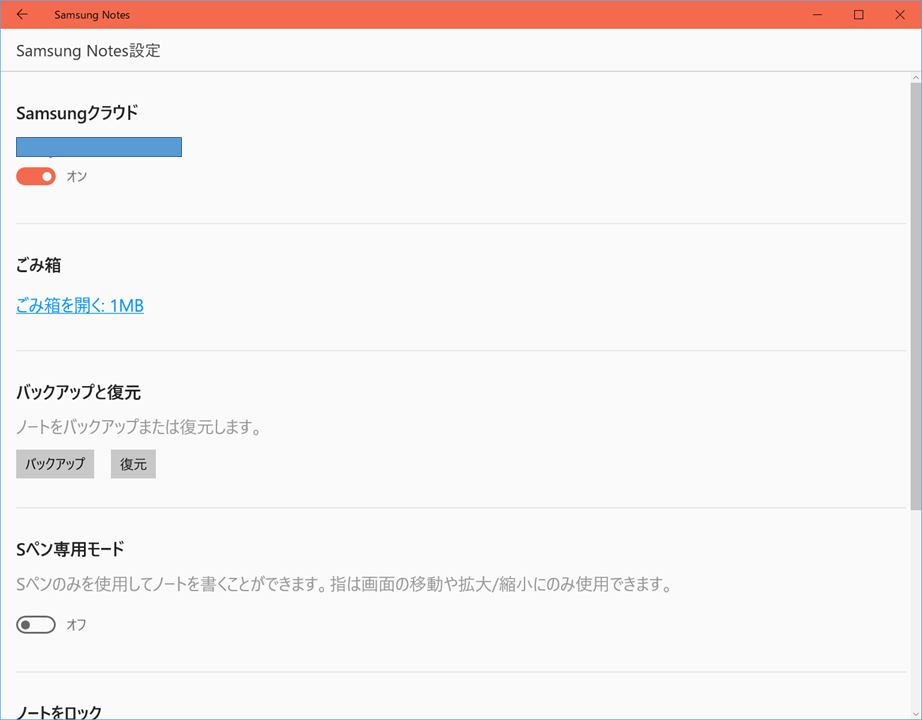Select the Sペン専用モード heading
Image resolution: width=922 pixels, height=720 pixels.
70,549
